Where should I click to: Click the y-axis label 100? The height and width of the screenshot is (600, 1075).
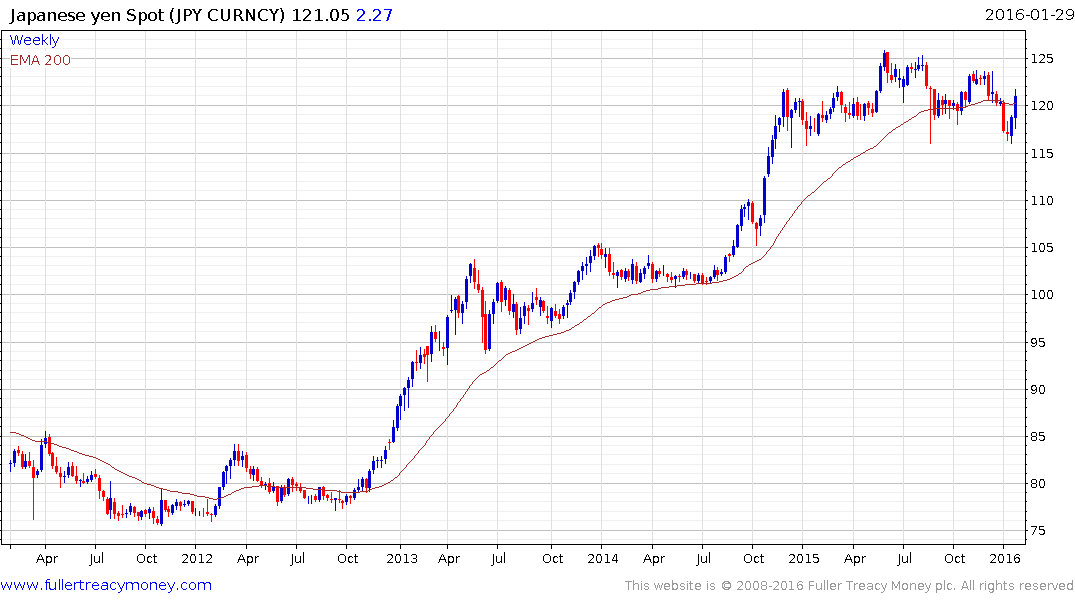pos(1042,295)
